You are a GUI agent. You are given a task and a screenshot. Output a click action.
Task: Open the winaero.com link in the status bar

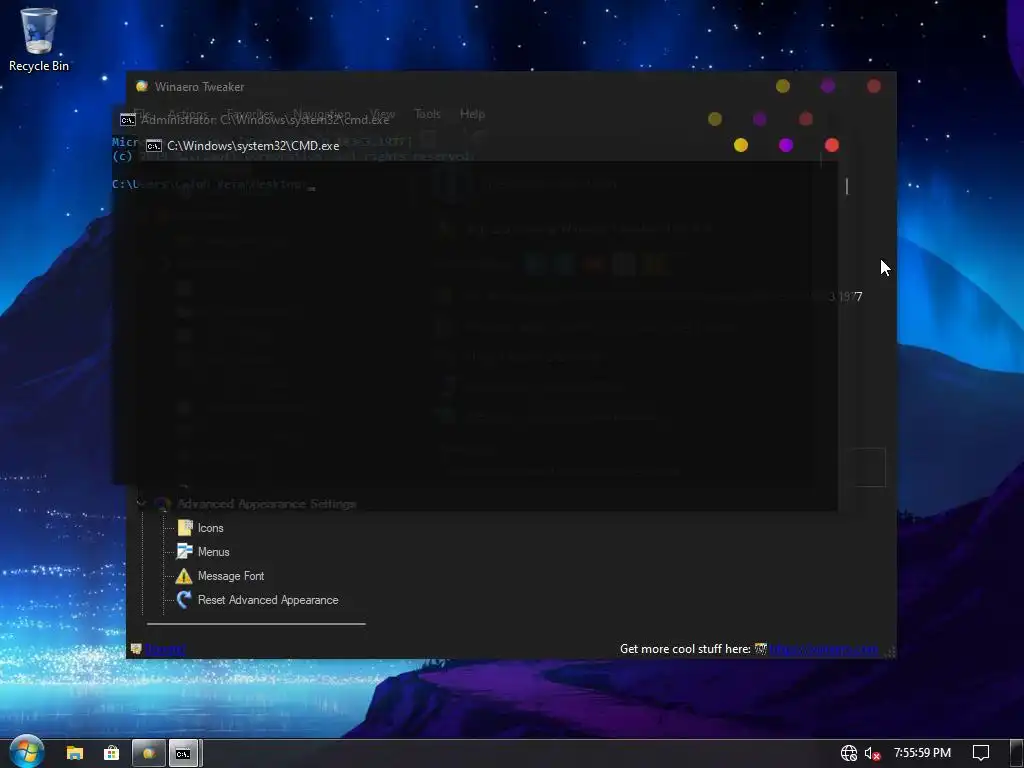coord(824,648)
